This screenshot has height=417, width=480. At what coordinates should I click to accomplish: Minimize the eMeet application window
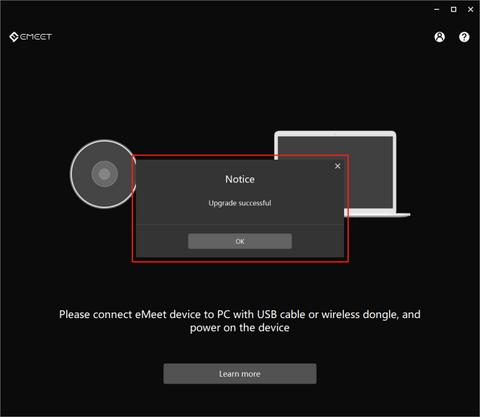point(437,9)
